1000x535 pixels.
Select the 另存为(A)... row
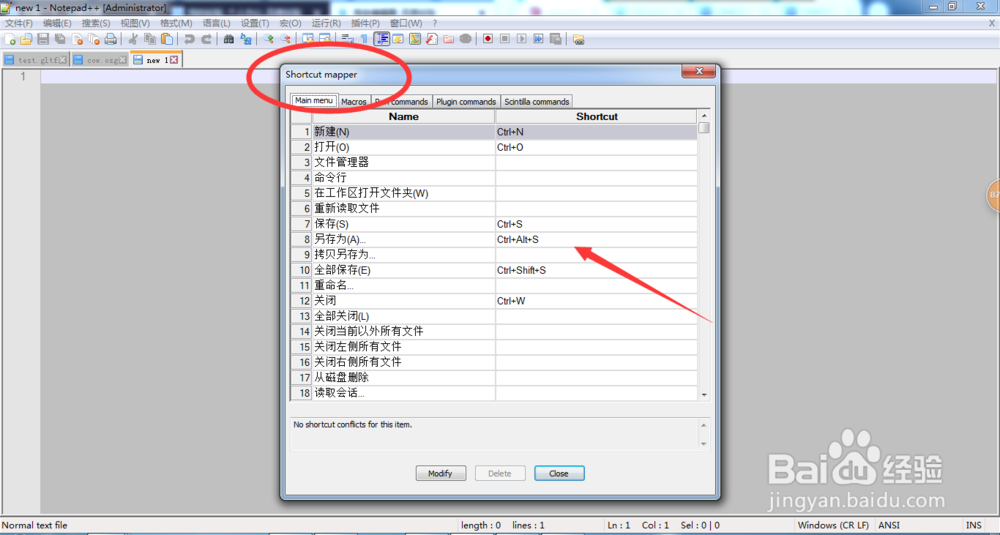pos(494,239)
